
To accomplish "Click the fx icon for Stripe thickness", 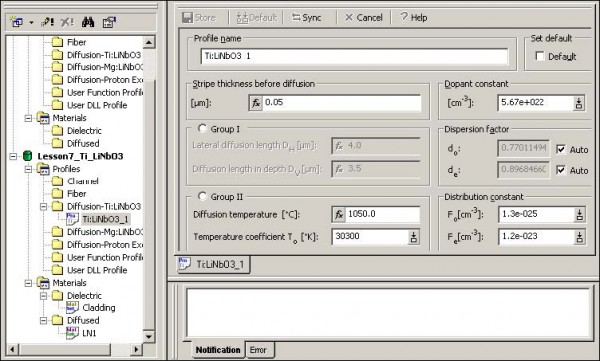I will (256, 103).
